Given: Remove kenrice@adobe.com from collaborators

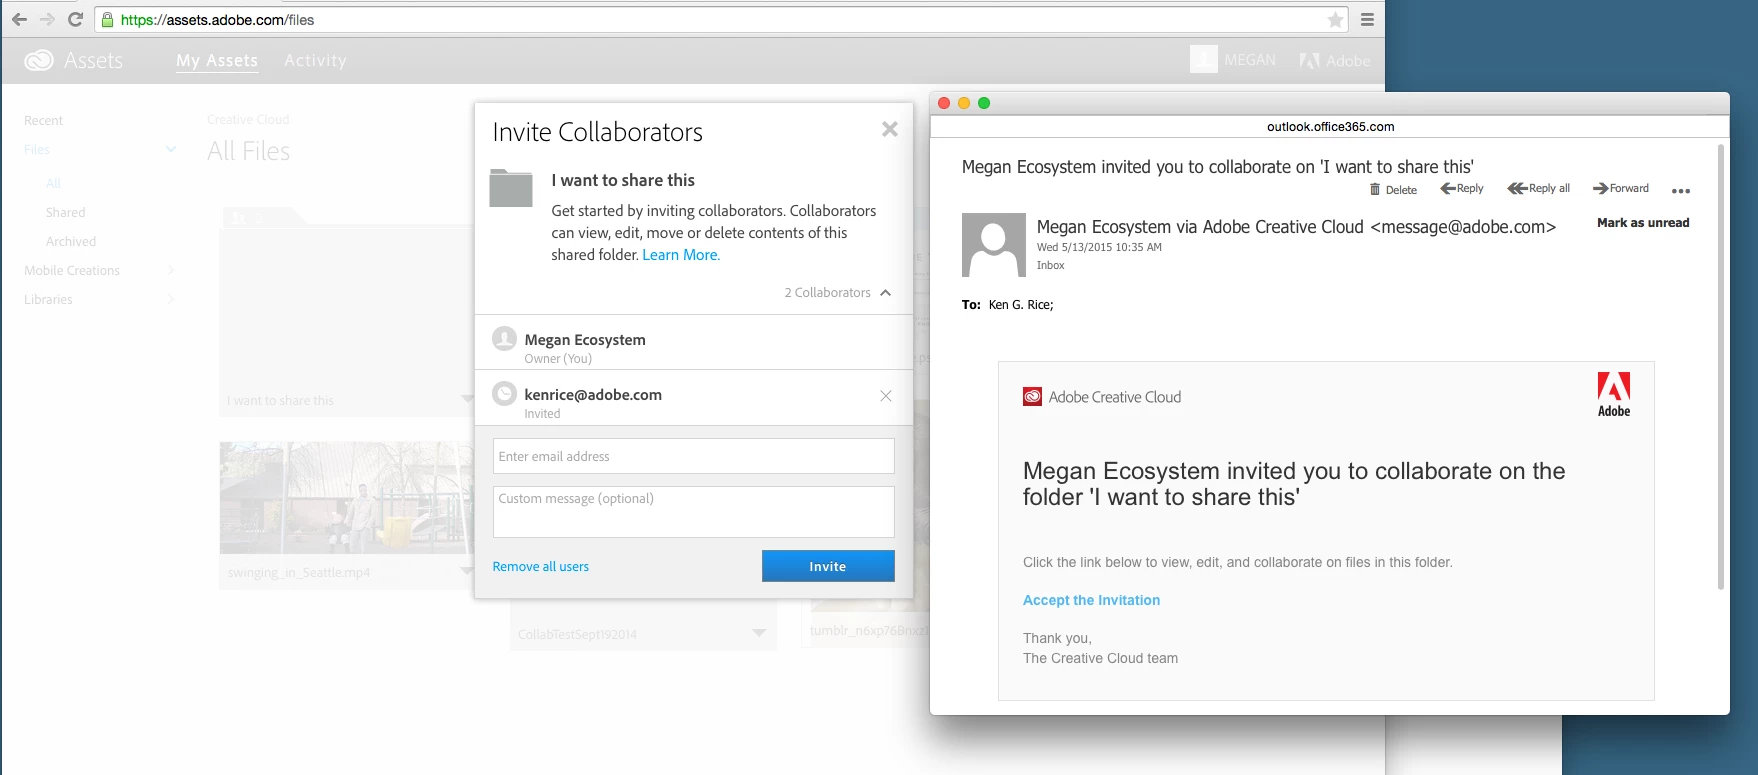Looking at the screenshot, I should 886,396.
